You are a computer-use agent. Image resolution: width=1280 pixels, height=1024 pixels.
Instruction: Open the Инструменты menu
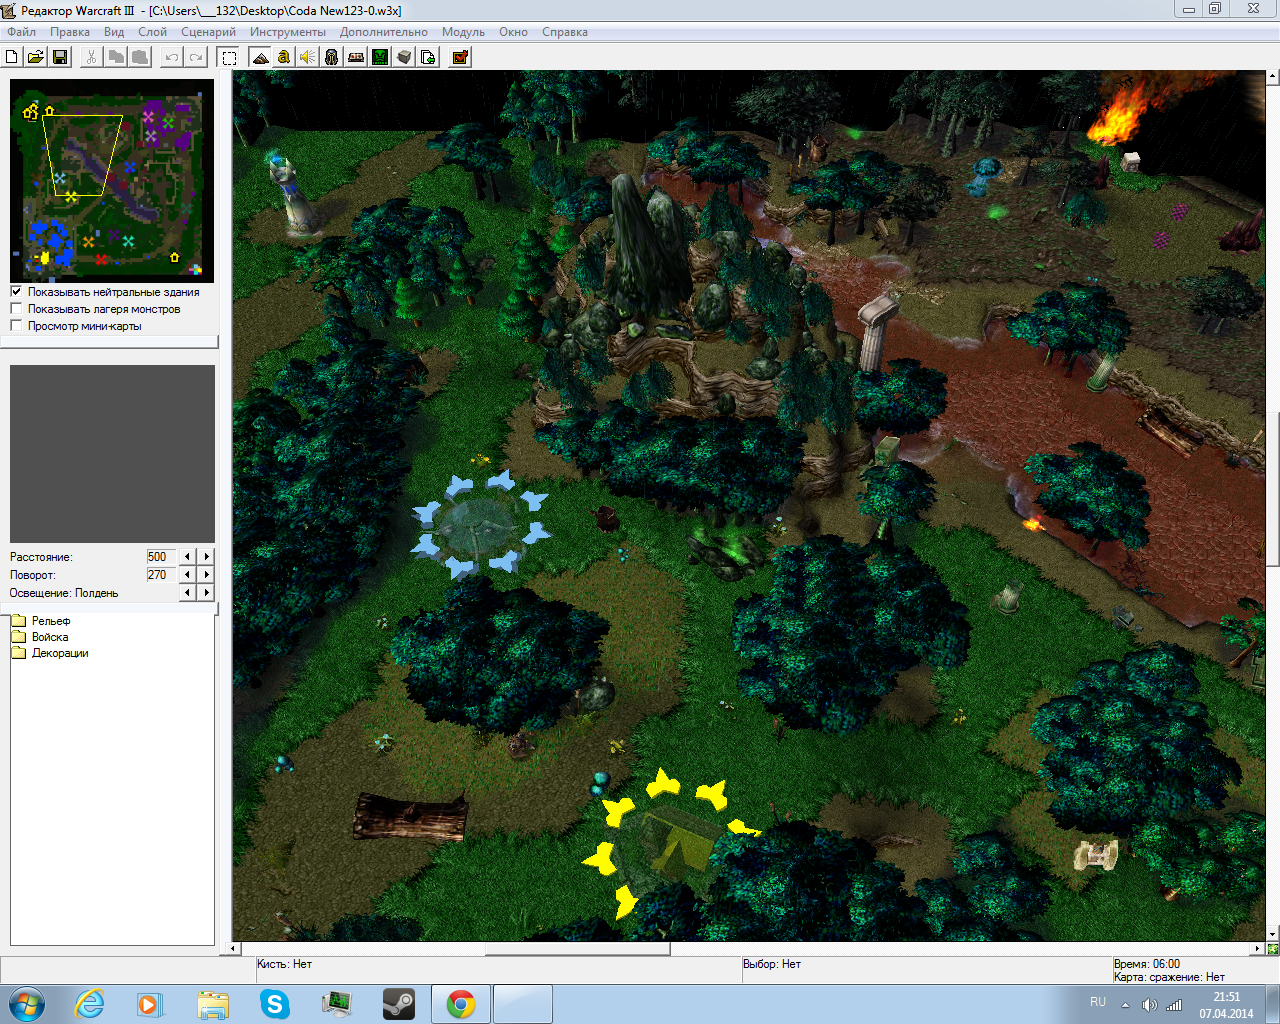[x=288, y=32]
